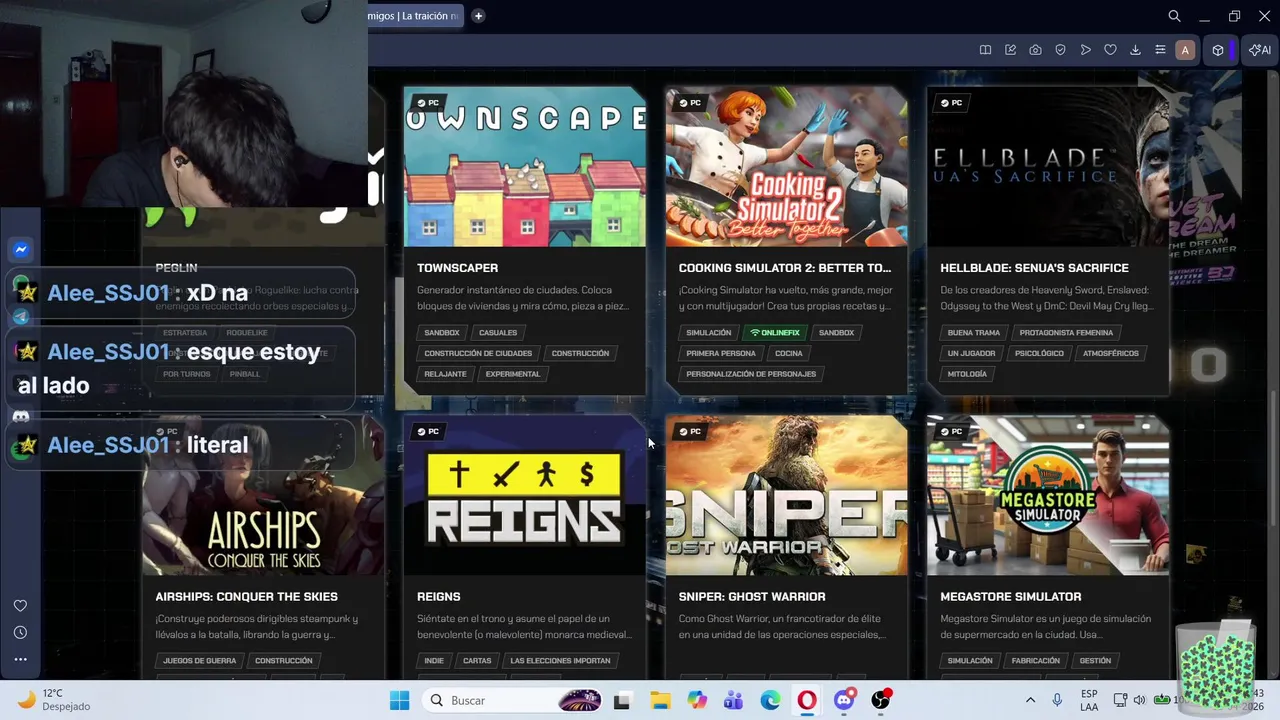Select CASUALES tag on Townscaper

pos(498,333)
